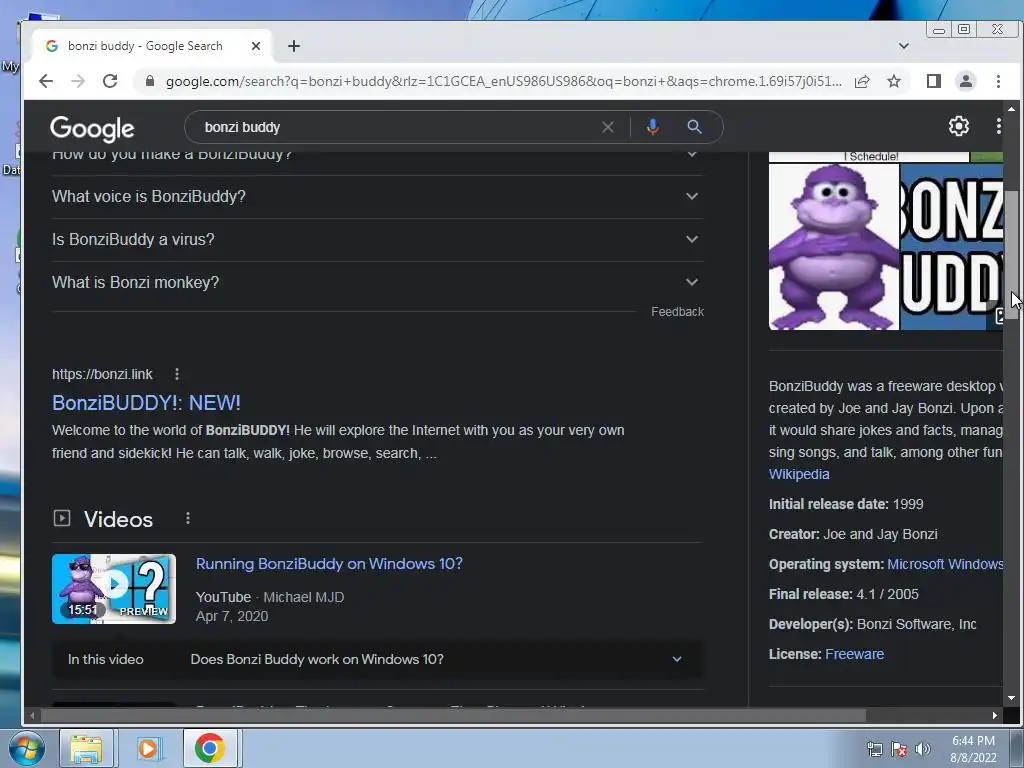Launch Windows Media Player from the taskbar
The width and height of the screenshot is (1024, 768).
[x=148, y=748]
